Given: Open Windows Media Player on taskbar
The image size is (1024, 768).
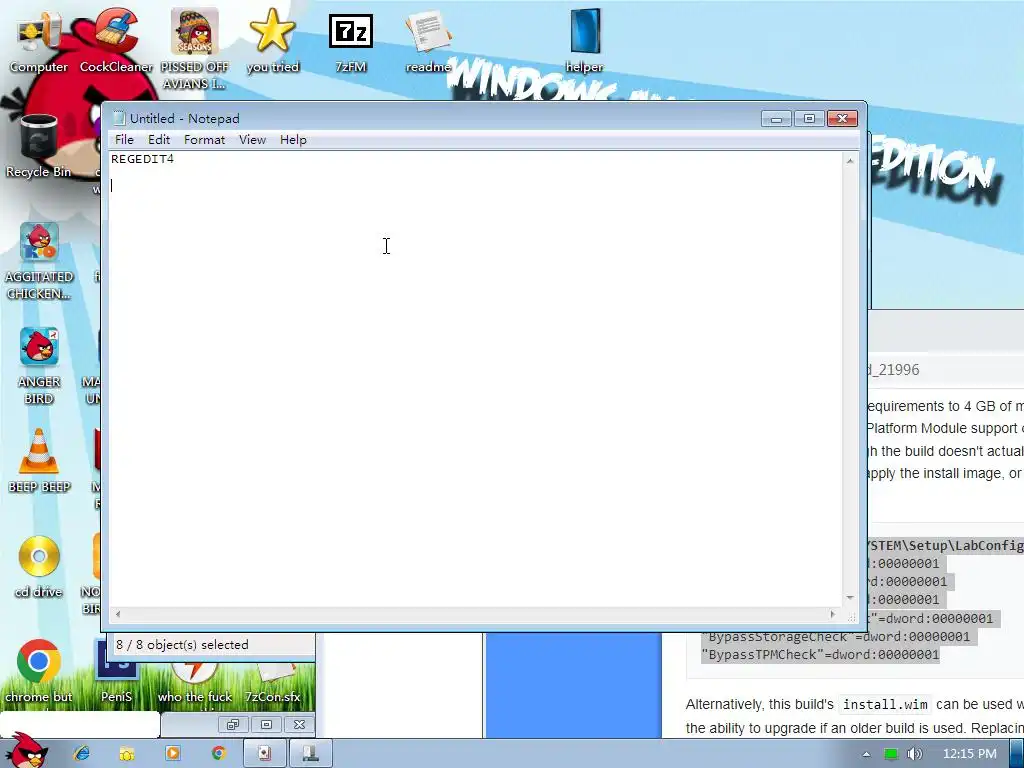Looking at the screenshot, I should pyautogui.click(x=172, y=753).
